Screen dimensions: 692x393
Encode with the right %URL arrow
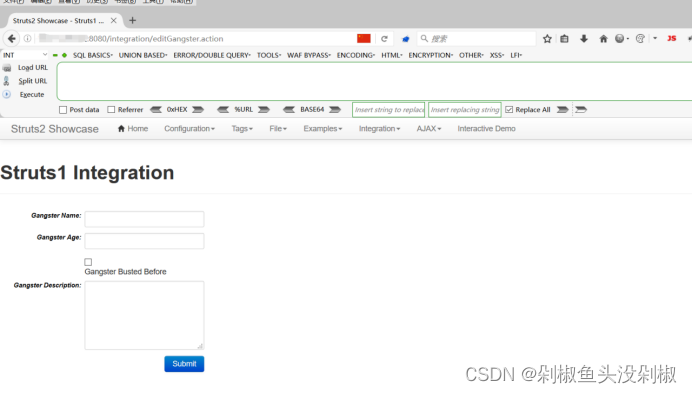[x=263, y=110]
